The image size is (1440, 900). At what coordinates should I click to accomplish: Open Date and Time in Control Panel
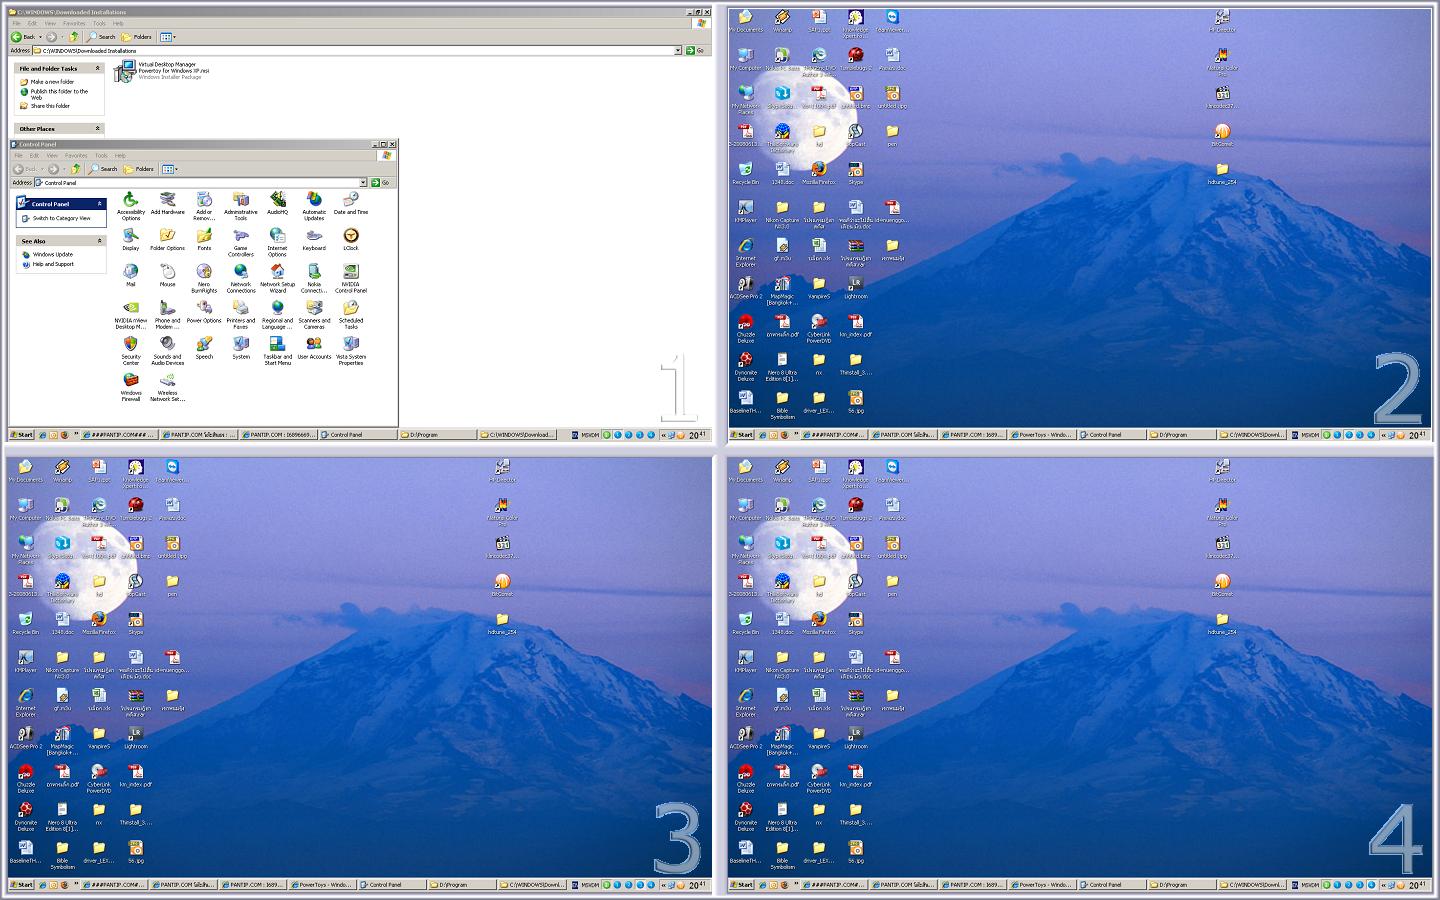[351, 203]
